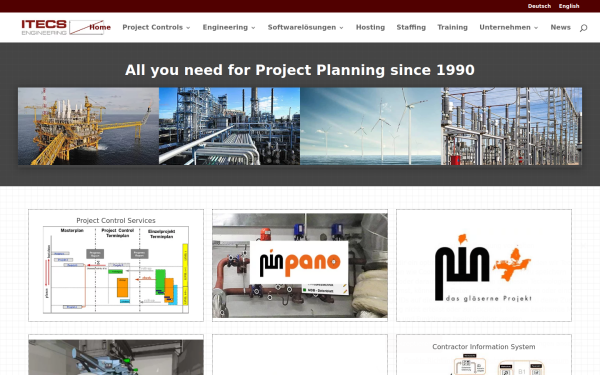Open the search magnifier icon
Viewport: 600px width, 375px height.
pos(583,28)
